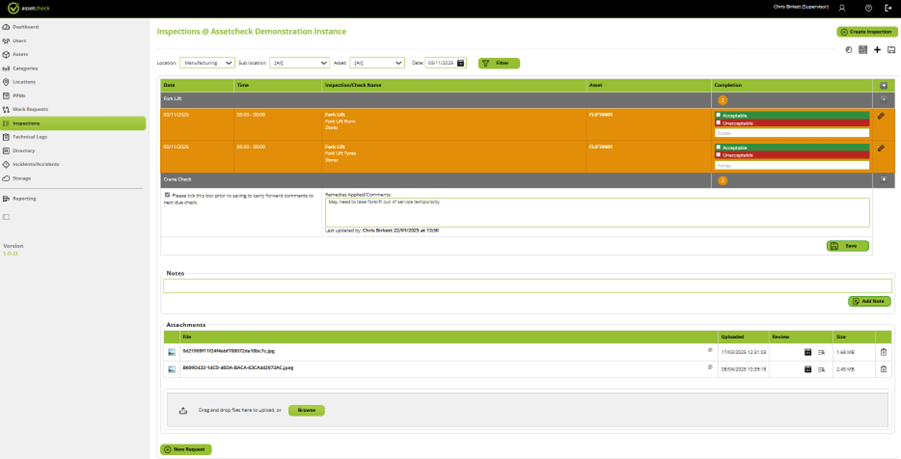Open calendar picker icon in Date field
This screenshot has width=901, height=459.
pos(461,63)
